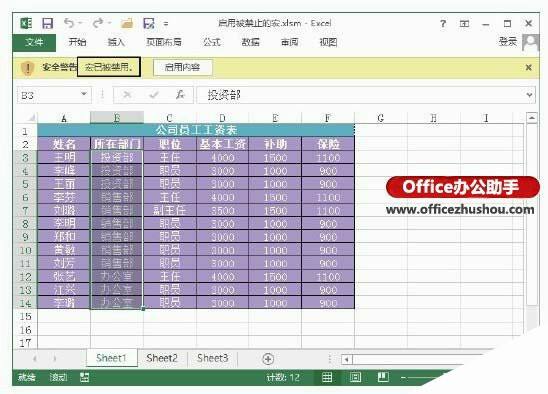The height and width of the screenshot is (394, 548).
Task: Open the Name Box dropdown arrow
Action: pyautogui.click(x=84, y=94)
